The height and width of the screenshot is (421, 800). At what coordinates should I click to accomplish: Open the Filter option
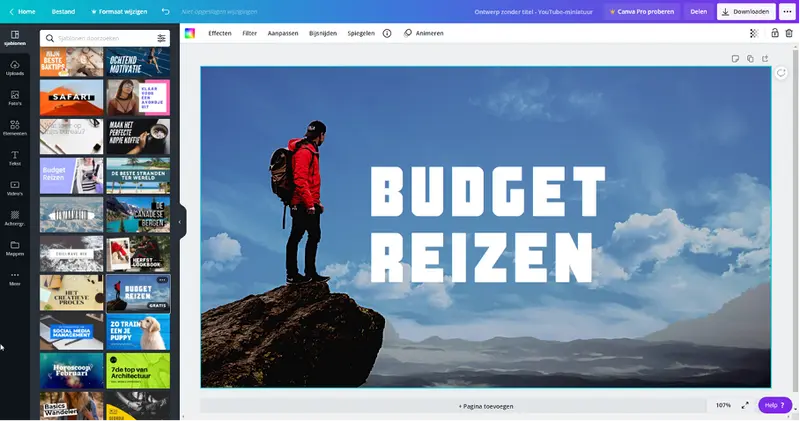click(249, 33)
